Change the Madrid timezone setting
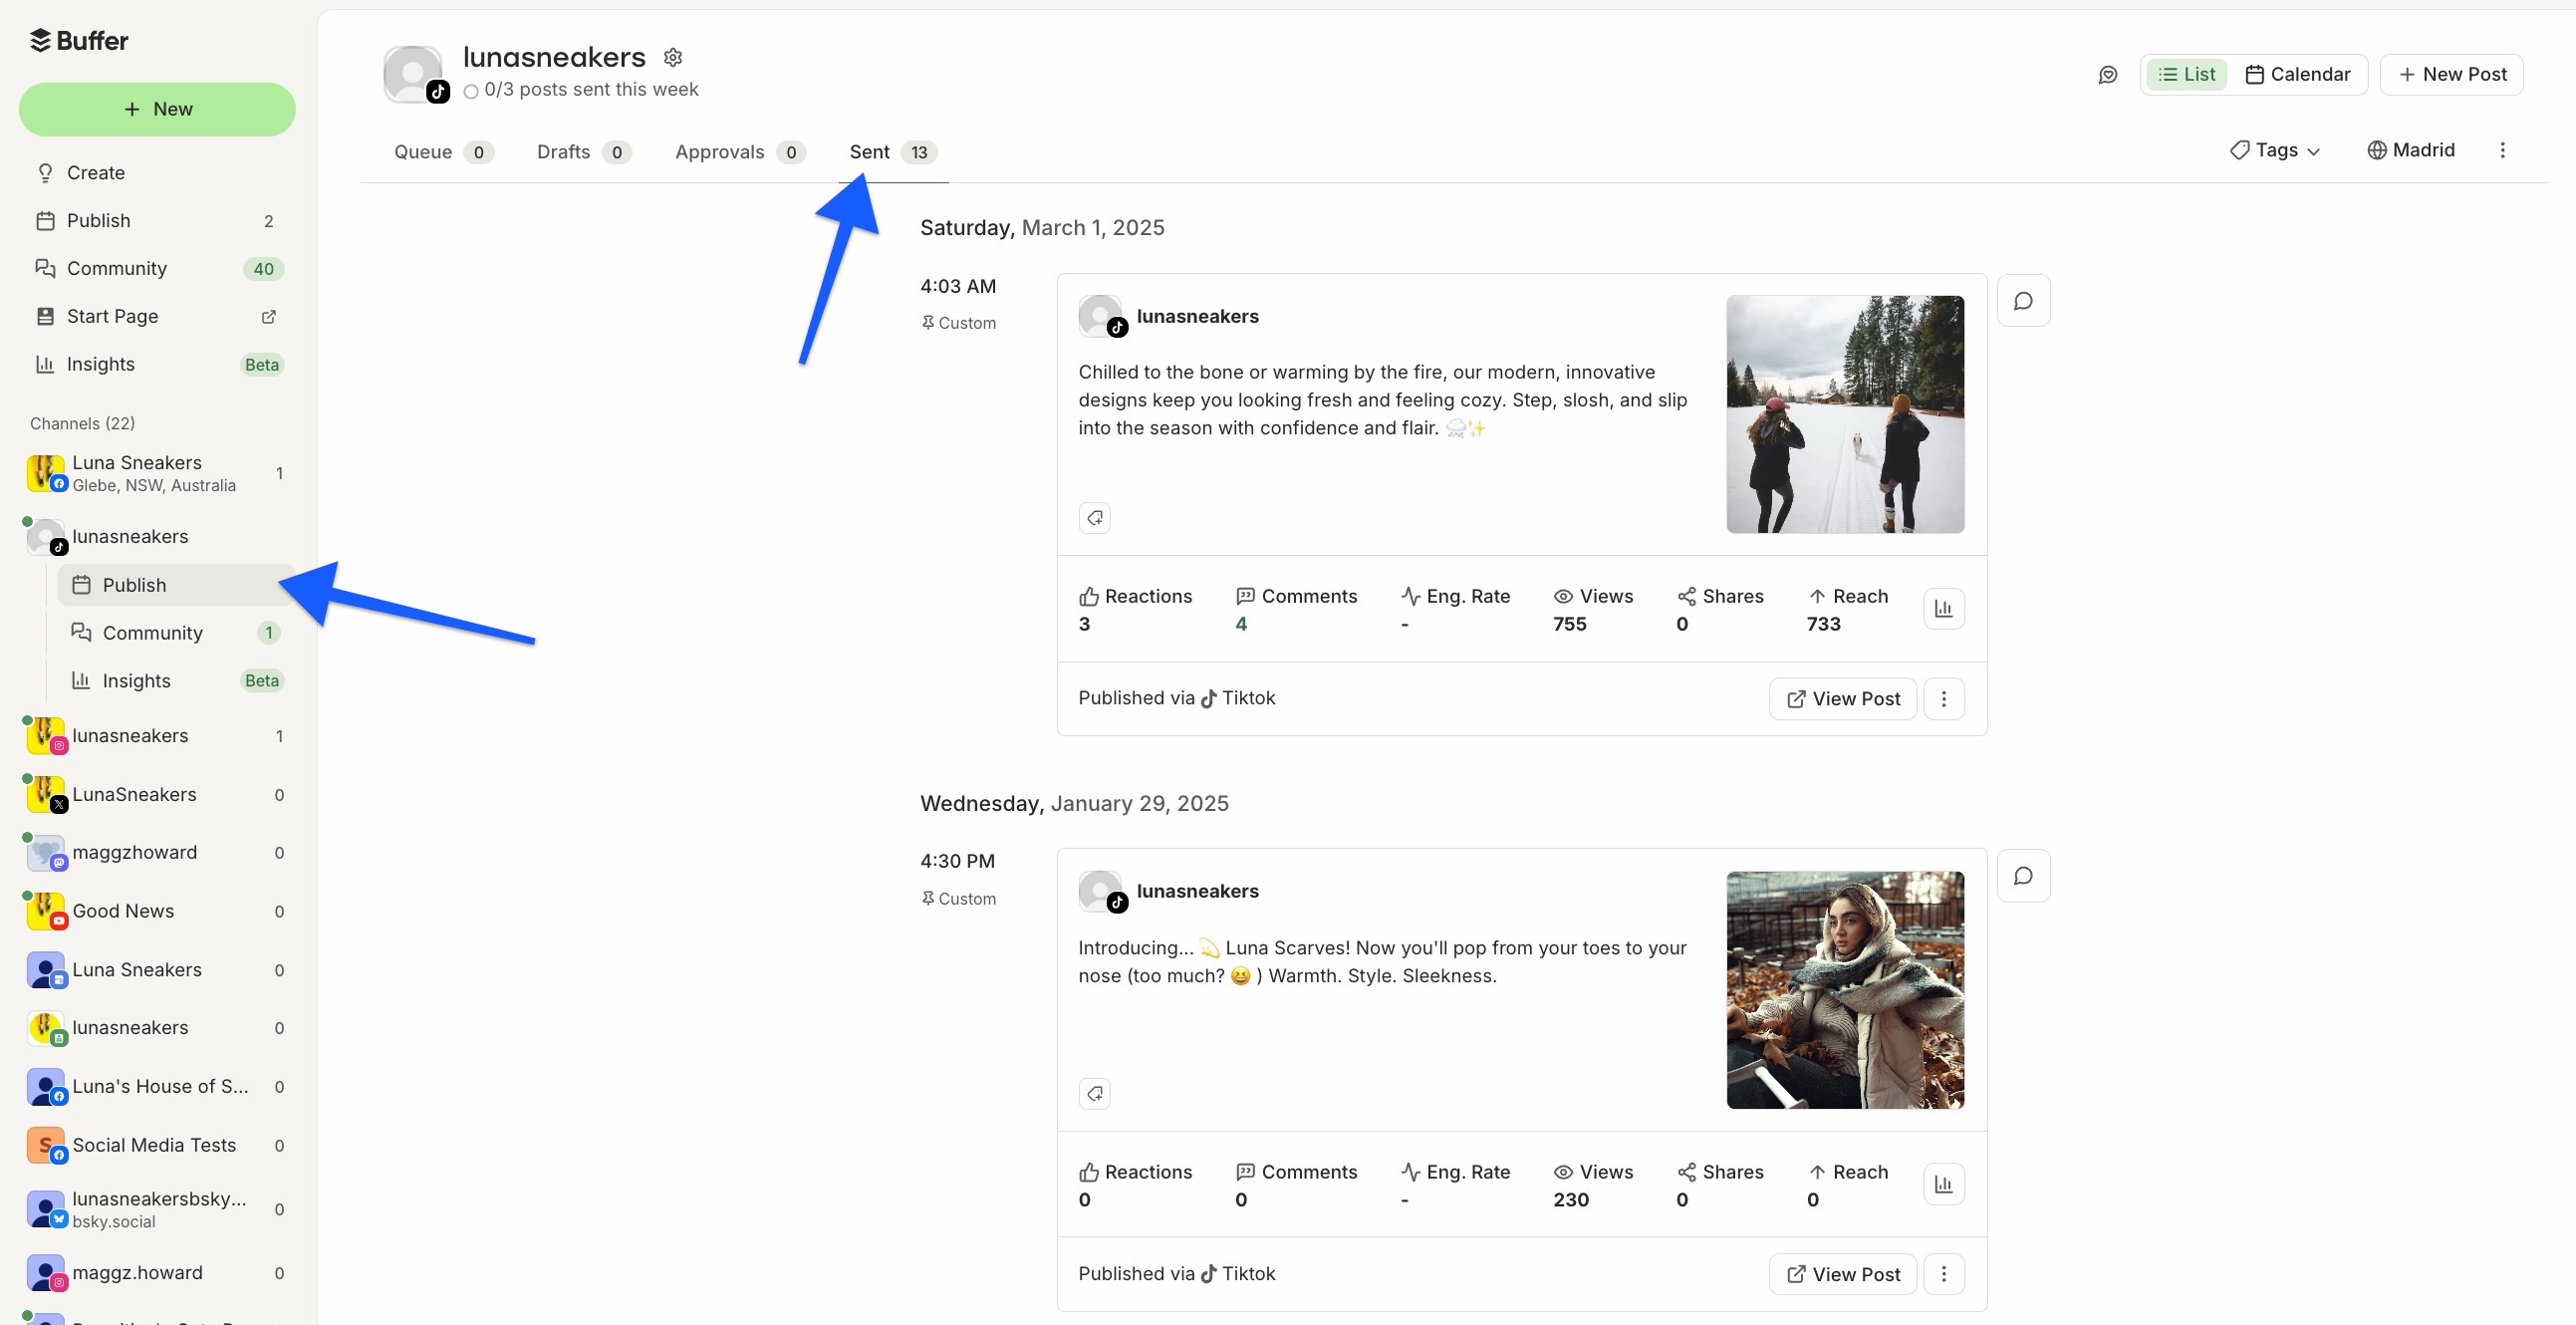The width and height of the screenshot is (2576, 1325). pyautogui.click(x=2411, y=150)
